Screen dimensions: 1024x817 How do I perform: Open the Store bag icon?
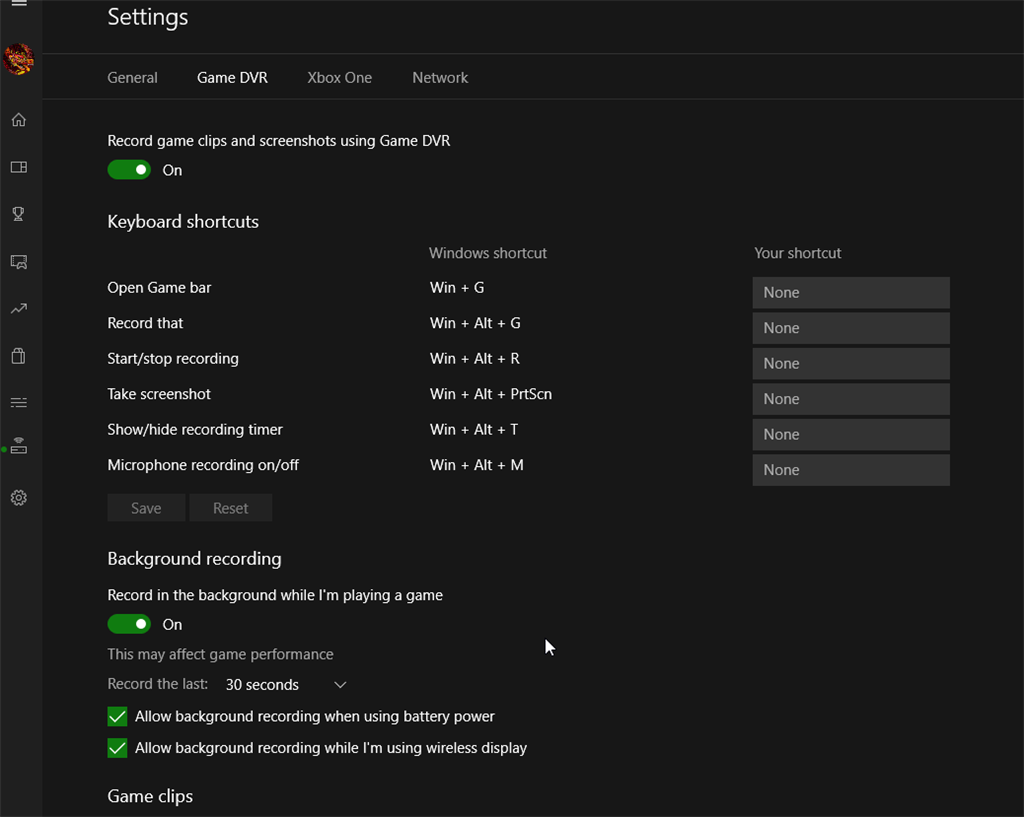coord(19,356)
